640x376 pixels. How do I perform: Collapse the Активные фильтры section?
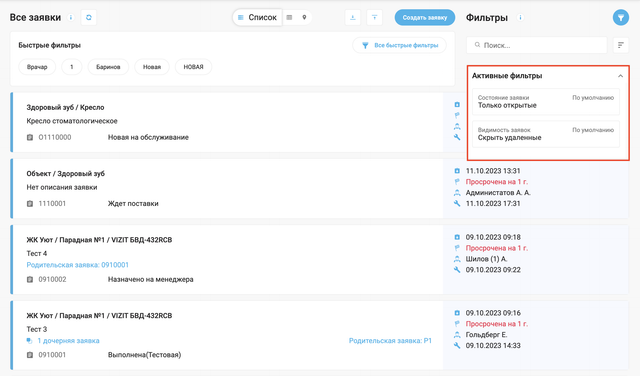click(x=620, y=76)
